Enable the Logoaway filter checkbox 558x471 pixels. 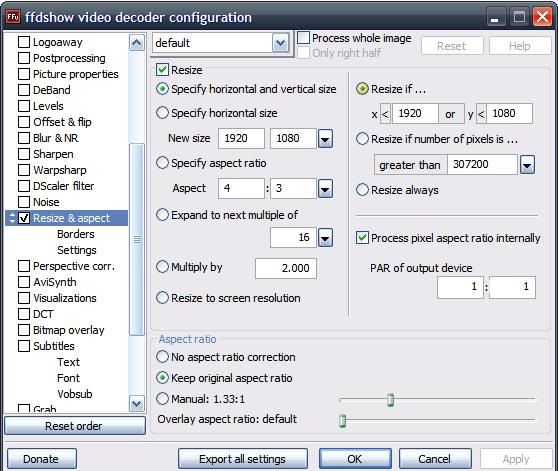coord(24,42)
